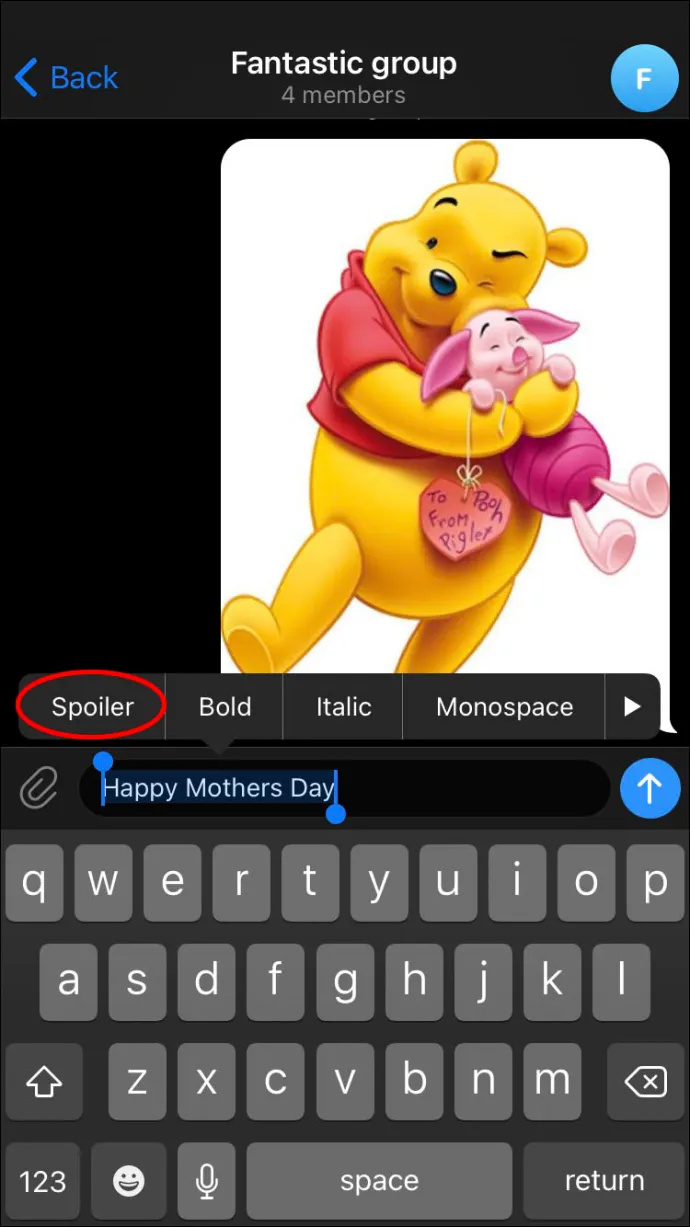Choose Monospace formatting option
The height and width of the screenshot is (1227, 690).
coord(504,707)
